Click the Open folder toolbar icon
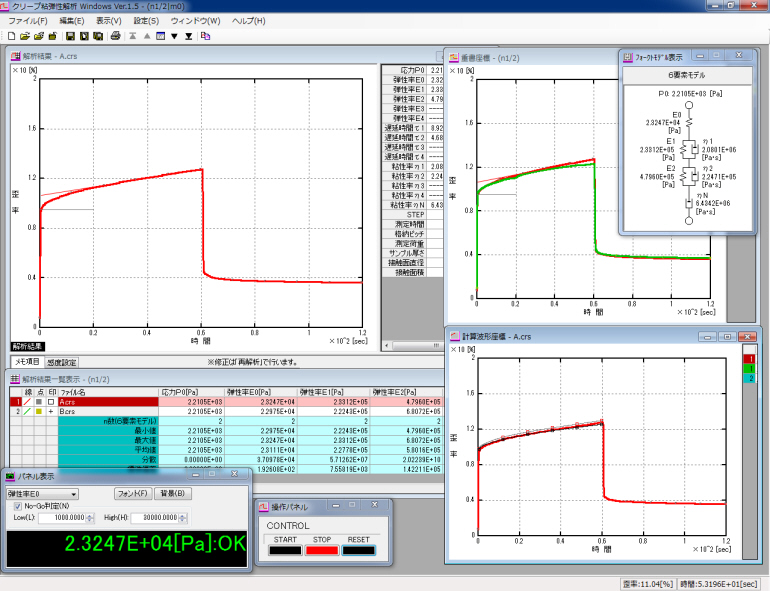 [x=23, y=36]
